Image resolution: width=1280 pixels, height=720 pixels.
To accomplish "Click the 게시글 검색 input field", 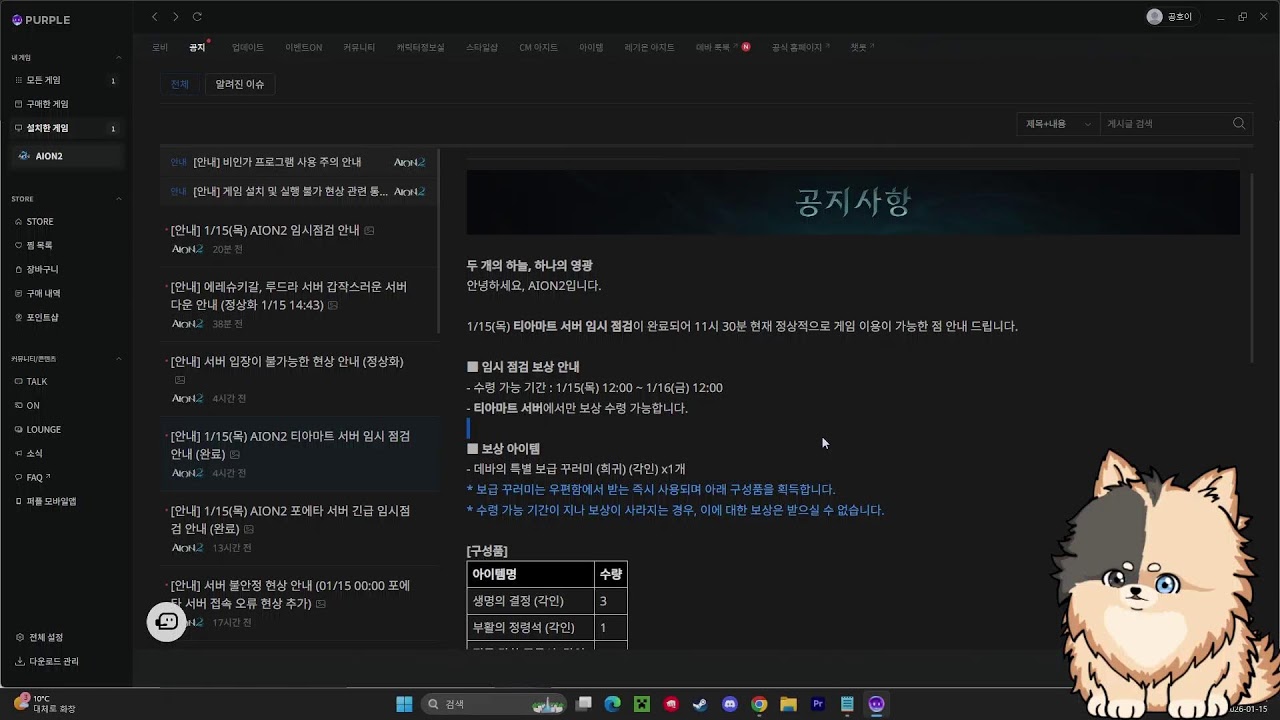I will coord(1165,124).
